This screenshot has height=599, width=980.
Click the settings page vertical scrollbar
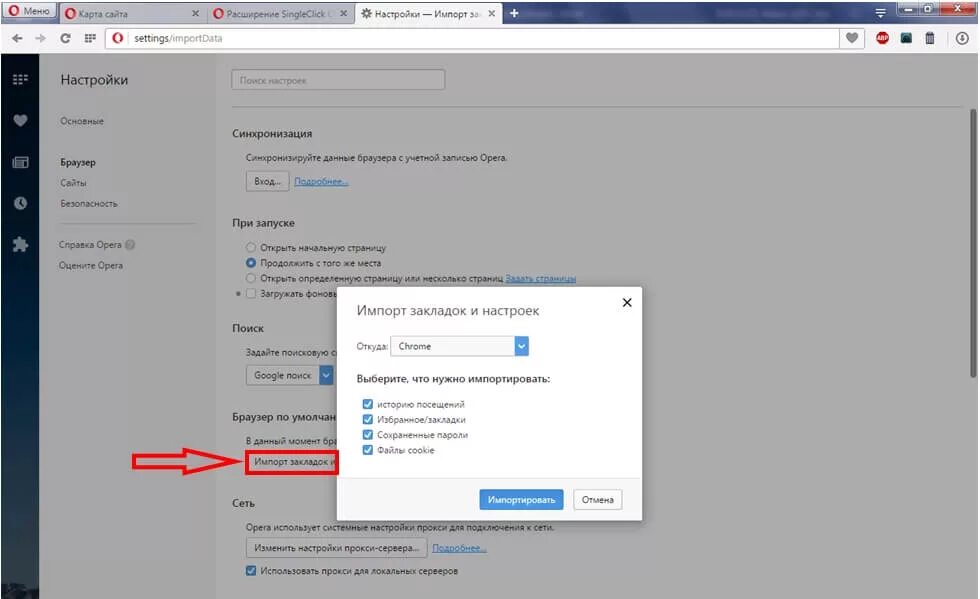point(973,243)
